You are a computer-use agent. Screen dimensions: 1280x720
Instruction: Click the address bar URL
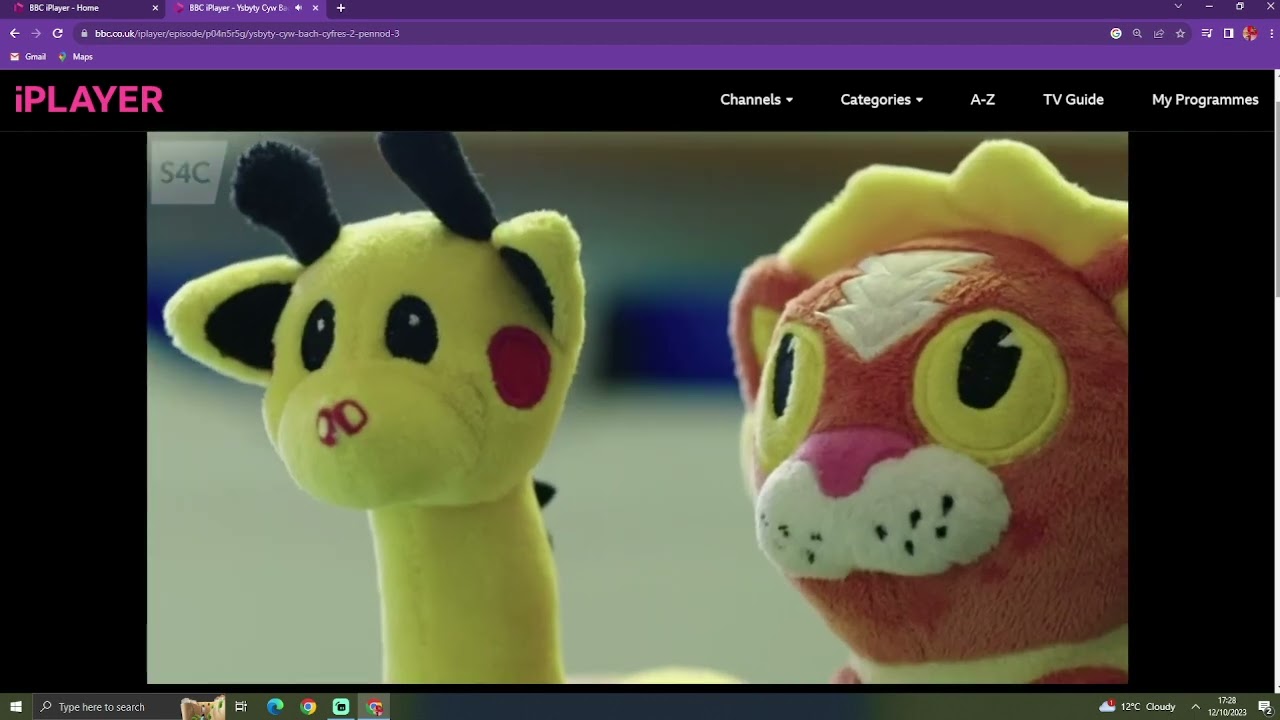coord(247,34)
